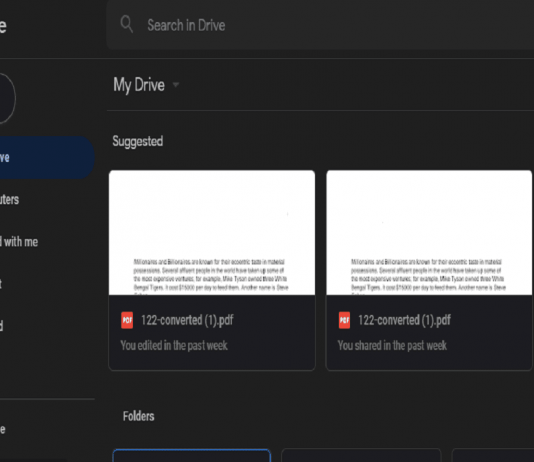Click the search magnifier icon
Image resolution: width=534 pixels, height=462 pixels.
click(126, 24)
